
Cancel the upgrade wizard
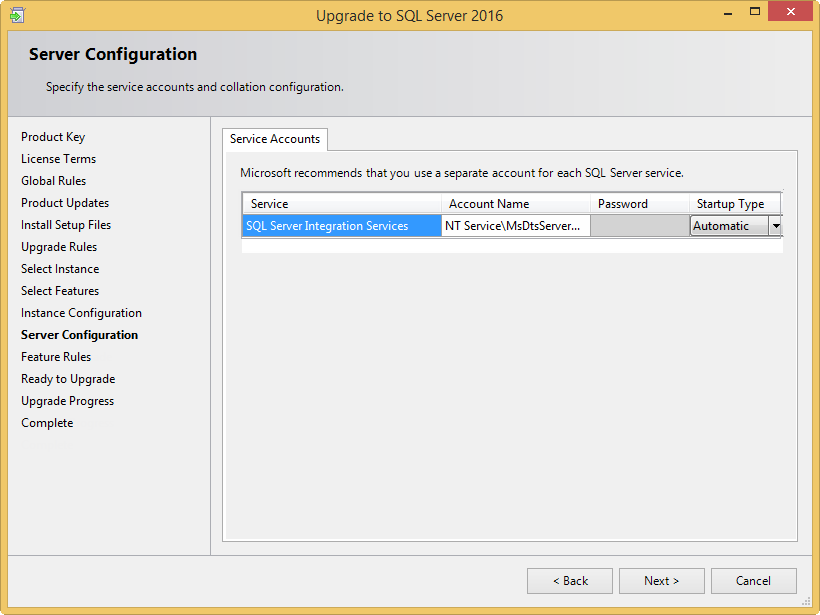tap(754, 581)
